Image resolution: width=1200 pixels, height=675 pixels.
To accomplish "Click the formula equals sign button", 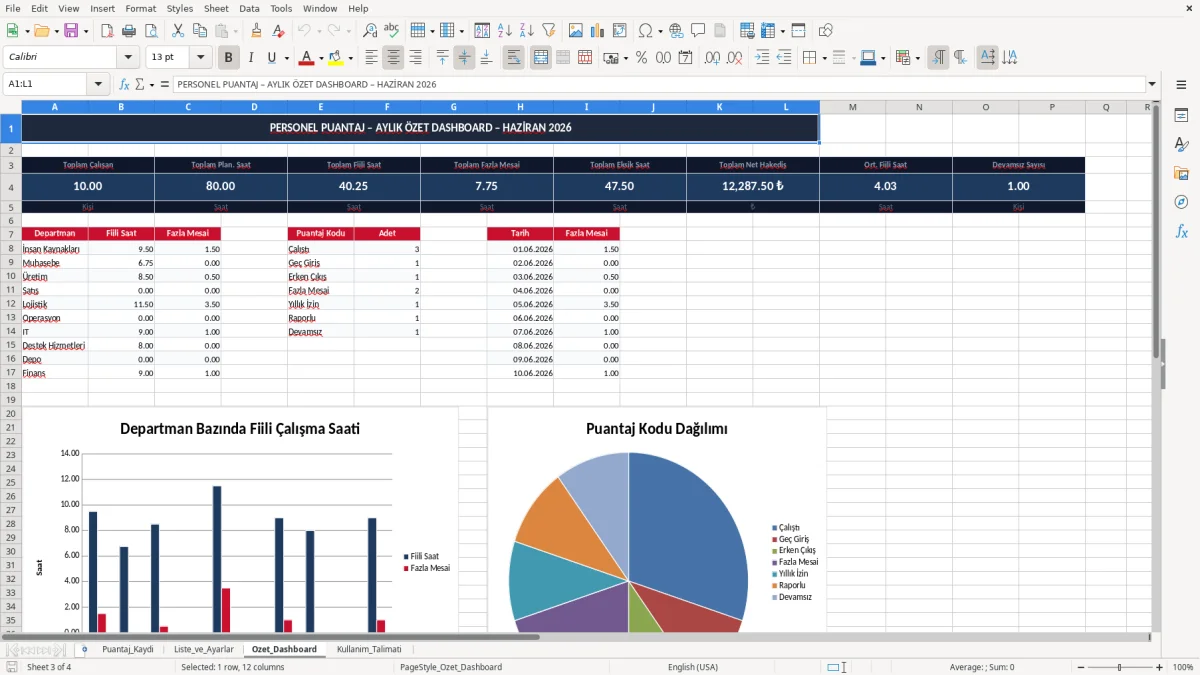I will 165,84.
